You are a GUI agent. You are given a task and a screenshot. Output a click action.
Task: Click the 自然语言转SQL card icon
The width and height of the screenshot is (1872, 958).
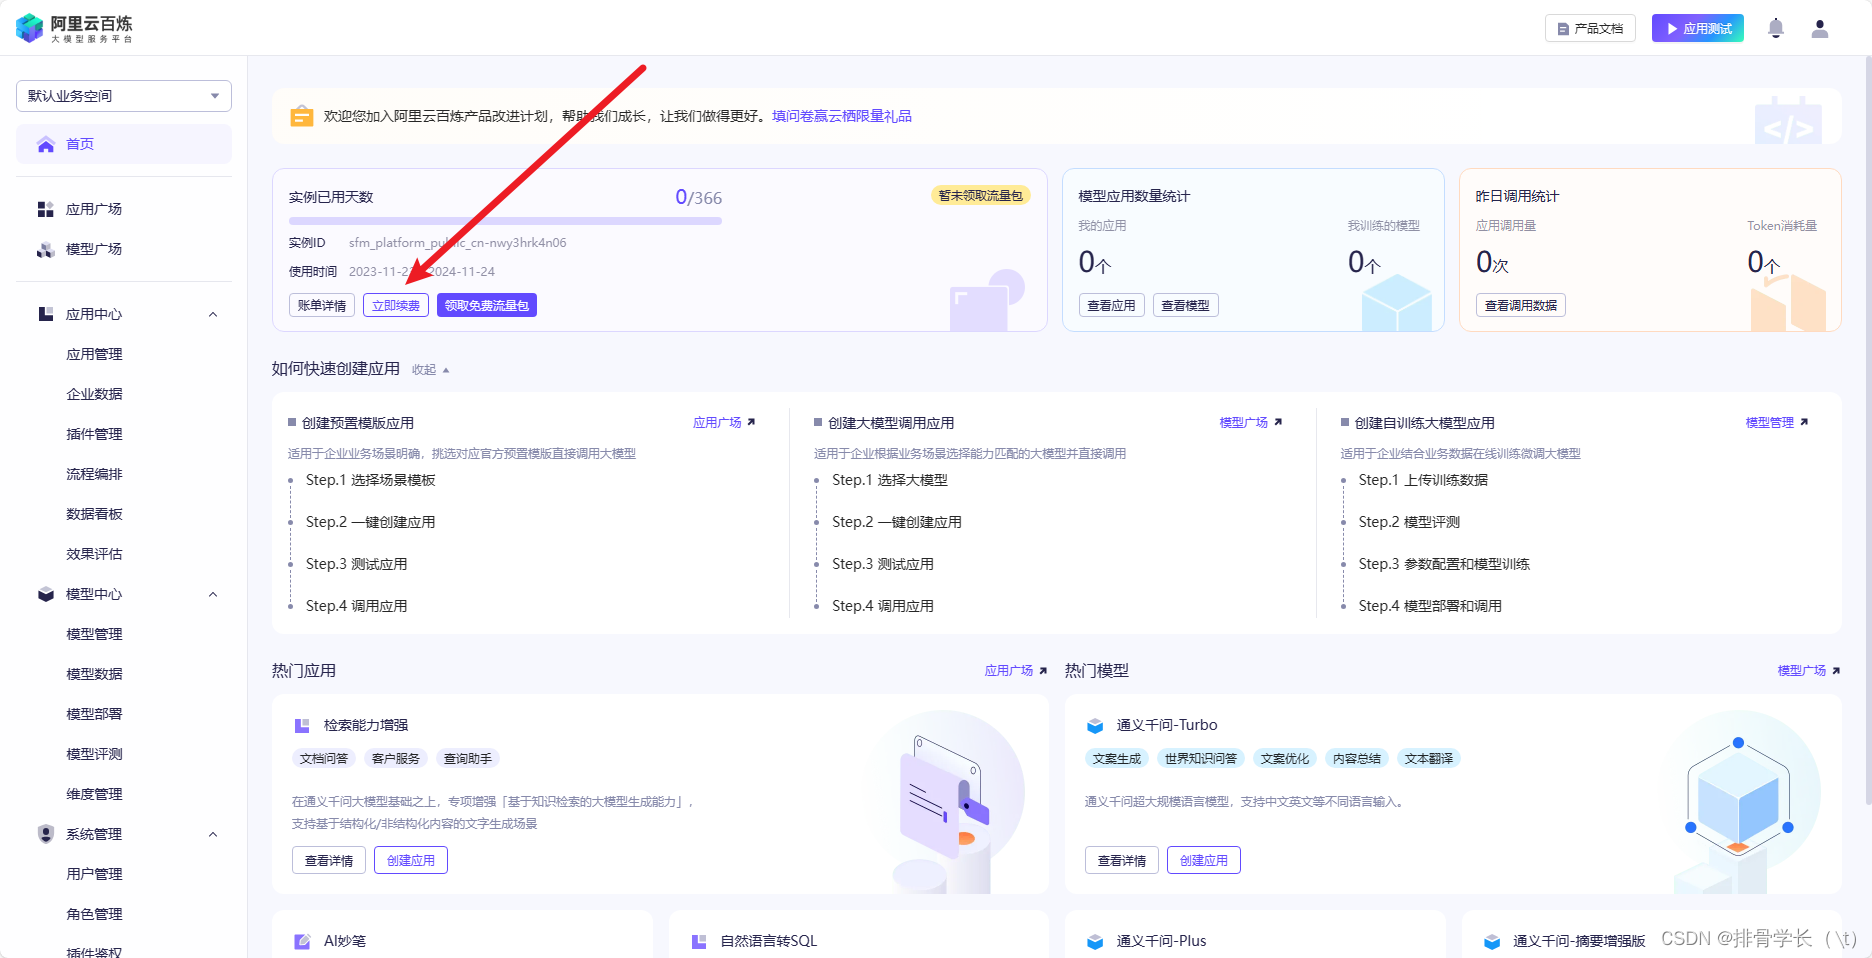click(x=699, y=941)
